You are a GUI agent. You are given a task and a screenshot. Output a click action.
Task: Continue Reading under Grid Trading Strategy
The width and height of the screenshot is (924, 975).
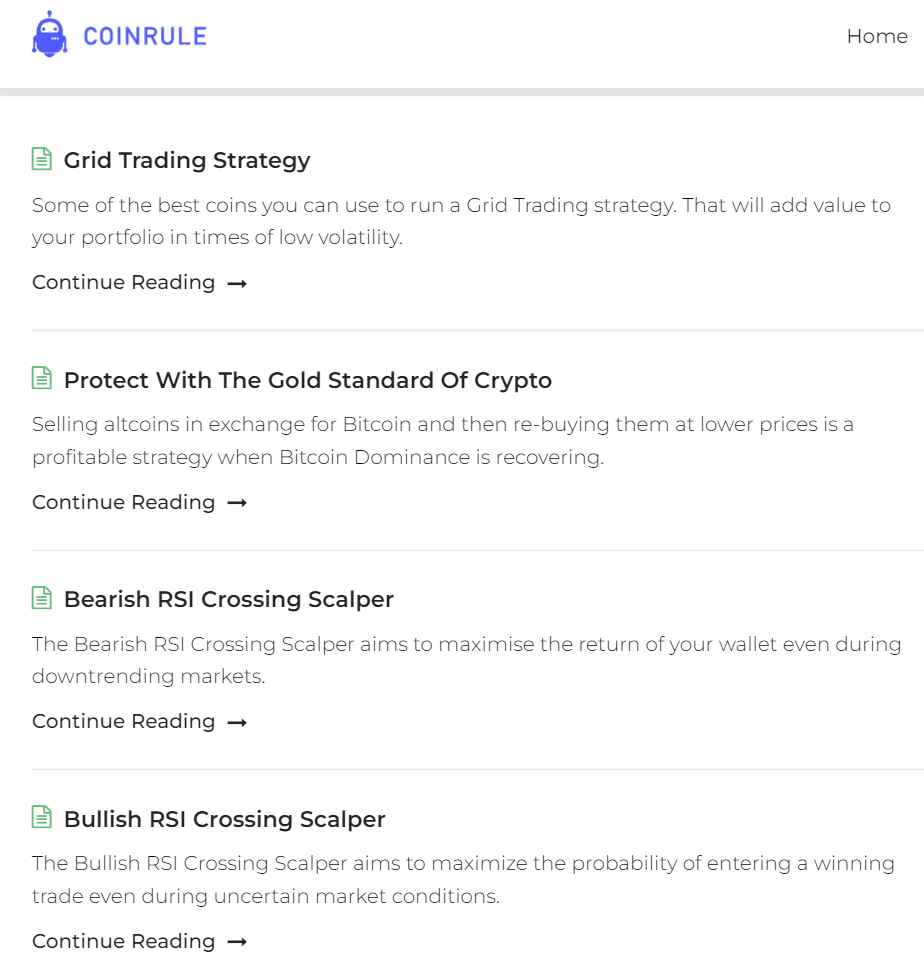(x=124, y=282)
